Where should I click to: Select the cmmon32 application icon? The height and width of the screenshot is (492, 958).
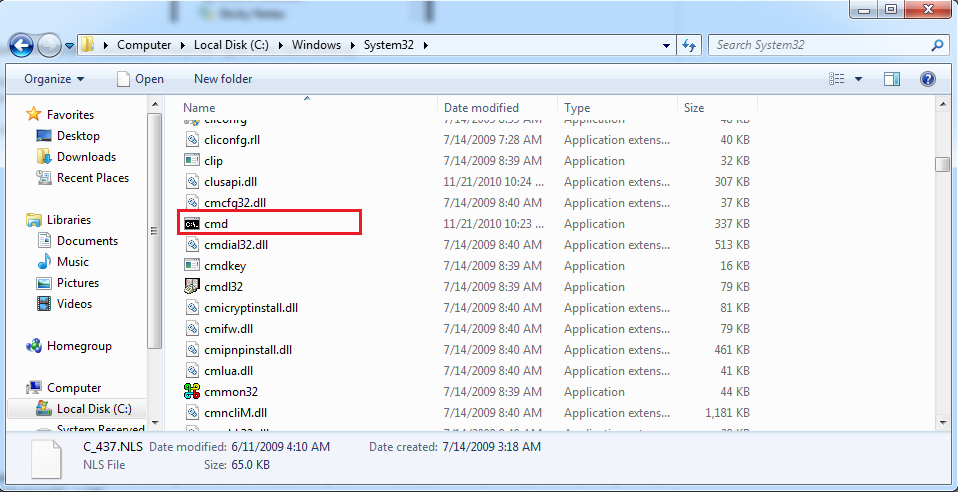pyautogui.click(x=193, y=392)
